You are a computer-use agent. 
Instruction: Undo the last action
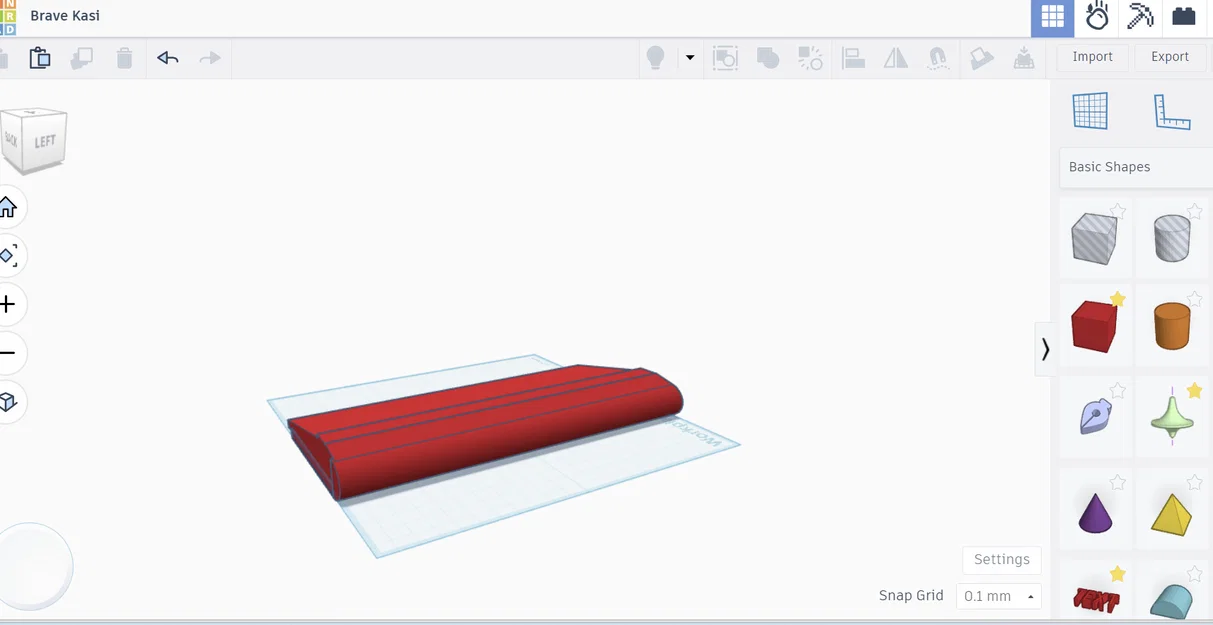coord(167,58)
